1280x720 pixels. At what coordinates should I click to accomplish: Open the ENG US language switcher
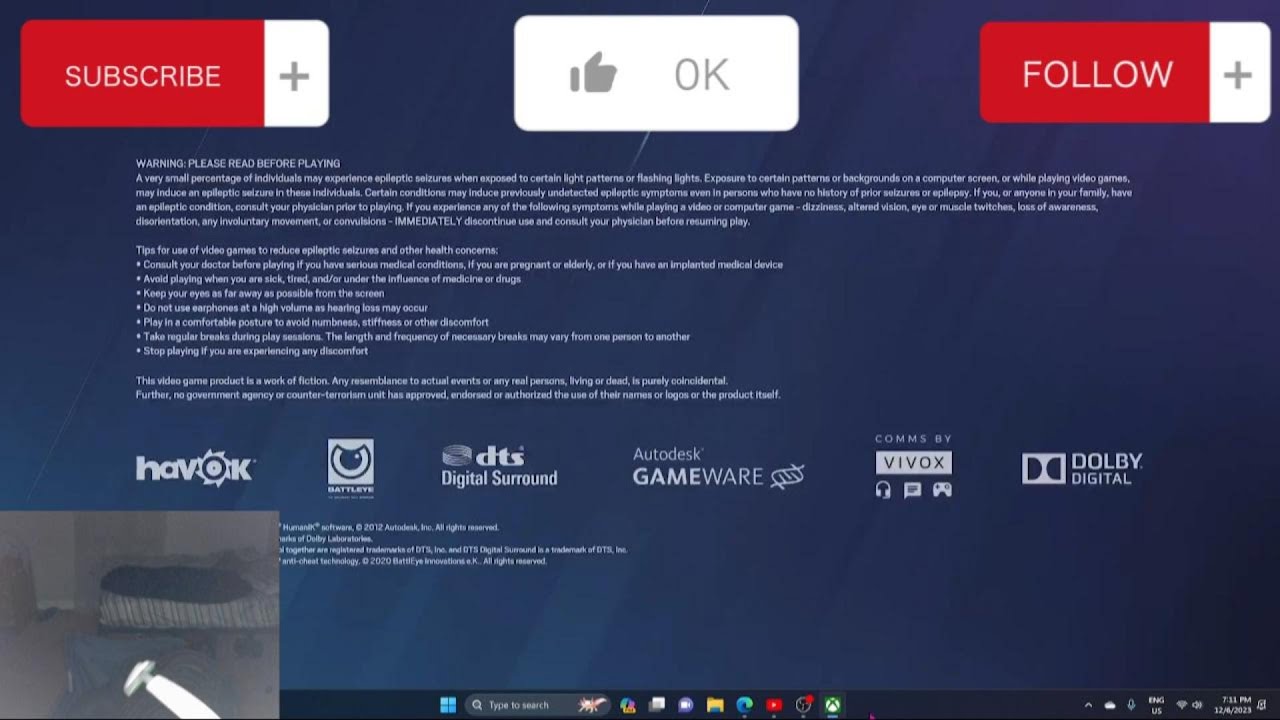pyautogui.click(x=1157, y=705)
